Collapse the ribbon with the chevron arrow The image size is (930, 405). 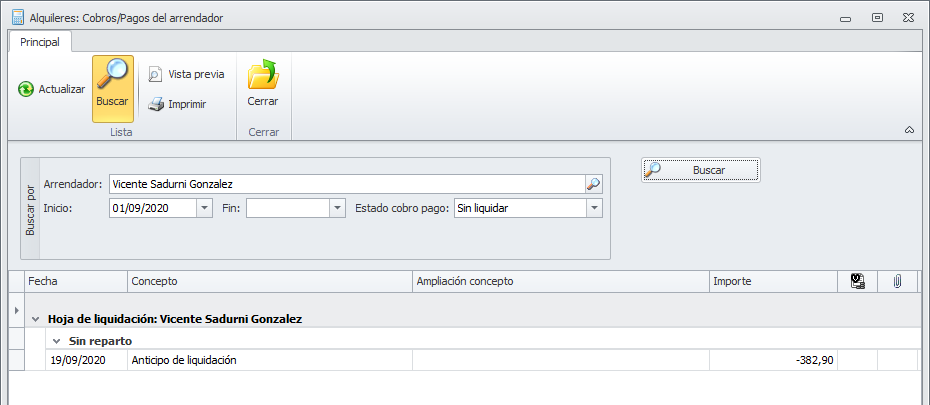(x=909, y=130)
